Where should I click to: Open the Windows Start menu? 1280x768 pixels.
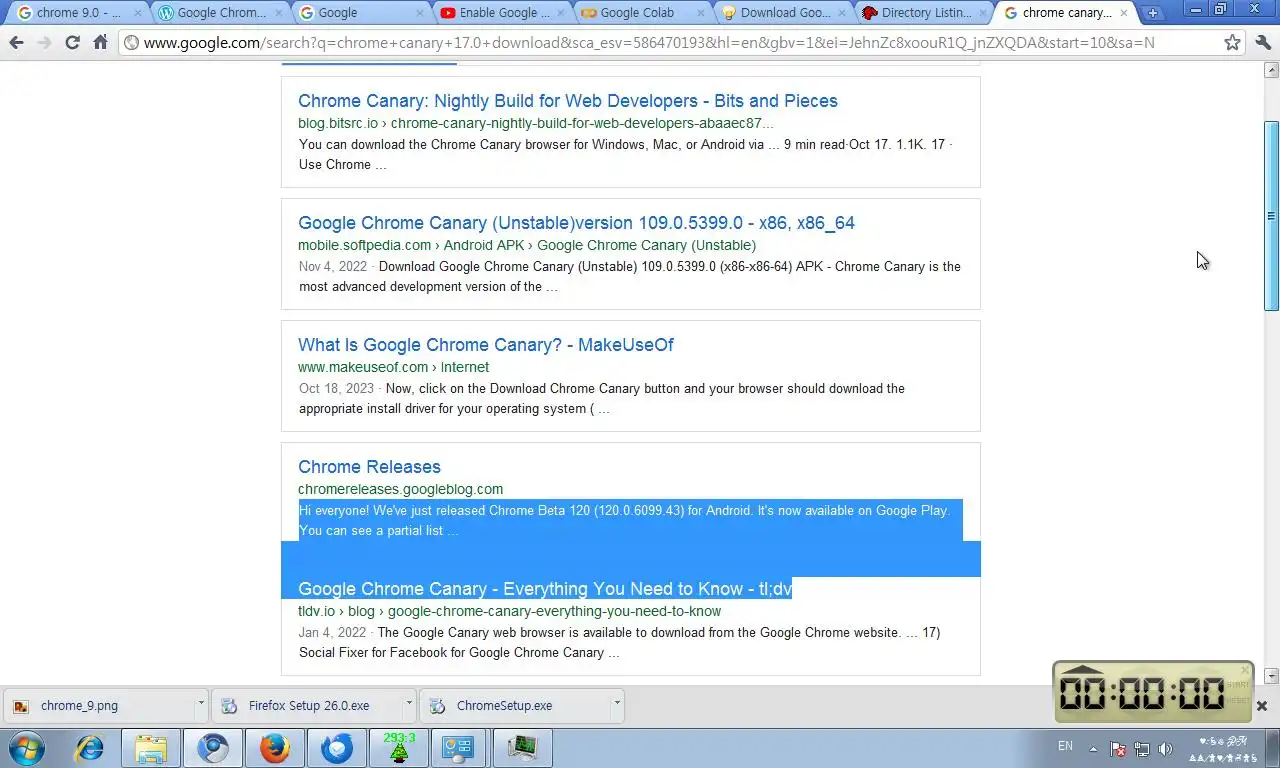pos(26,748)
